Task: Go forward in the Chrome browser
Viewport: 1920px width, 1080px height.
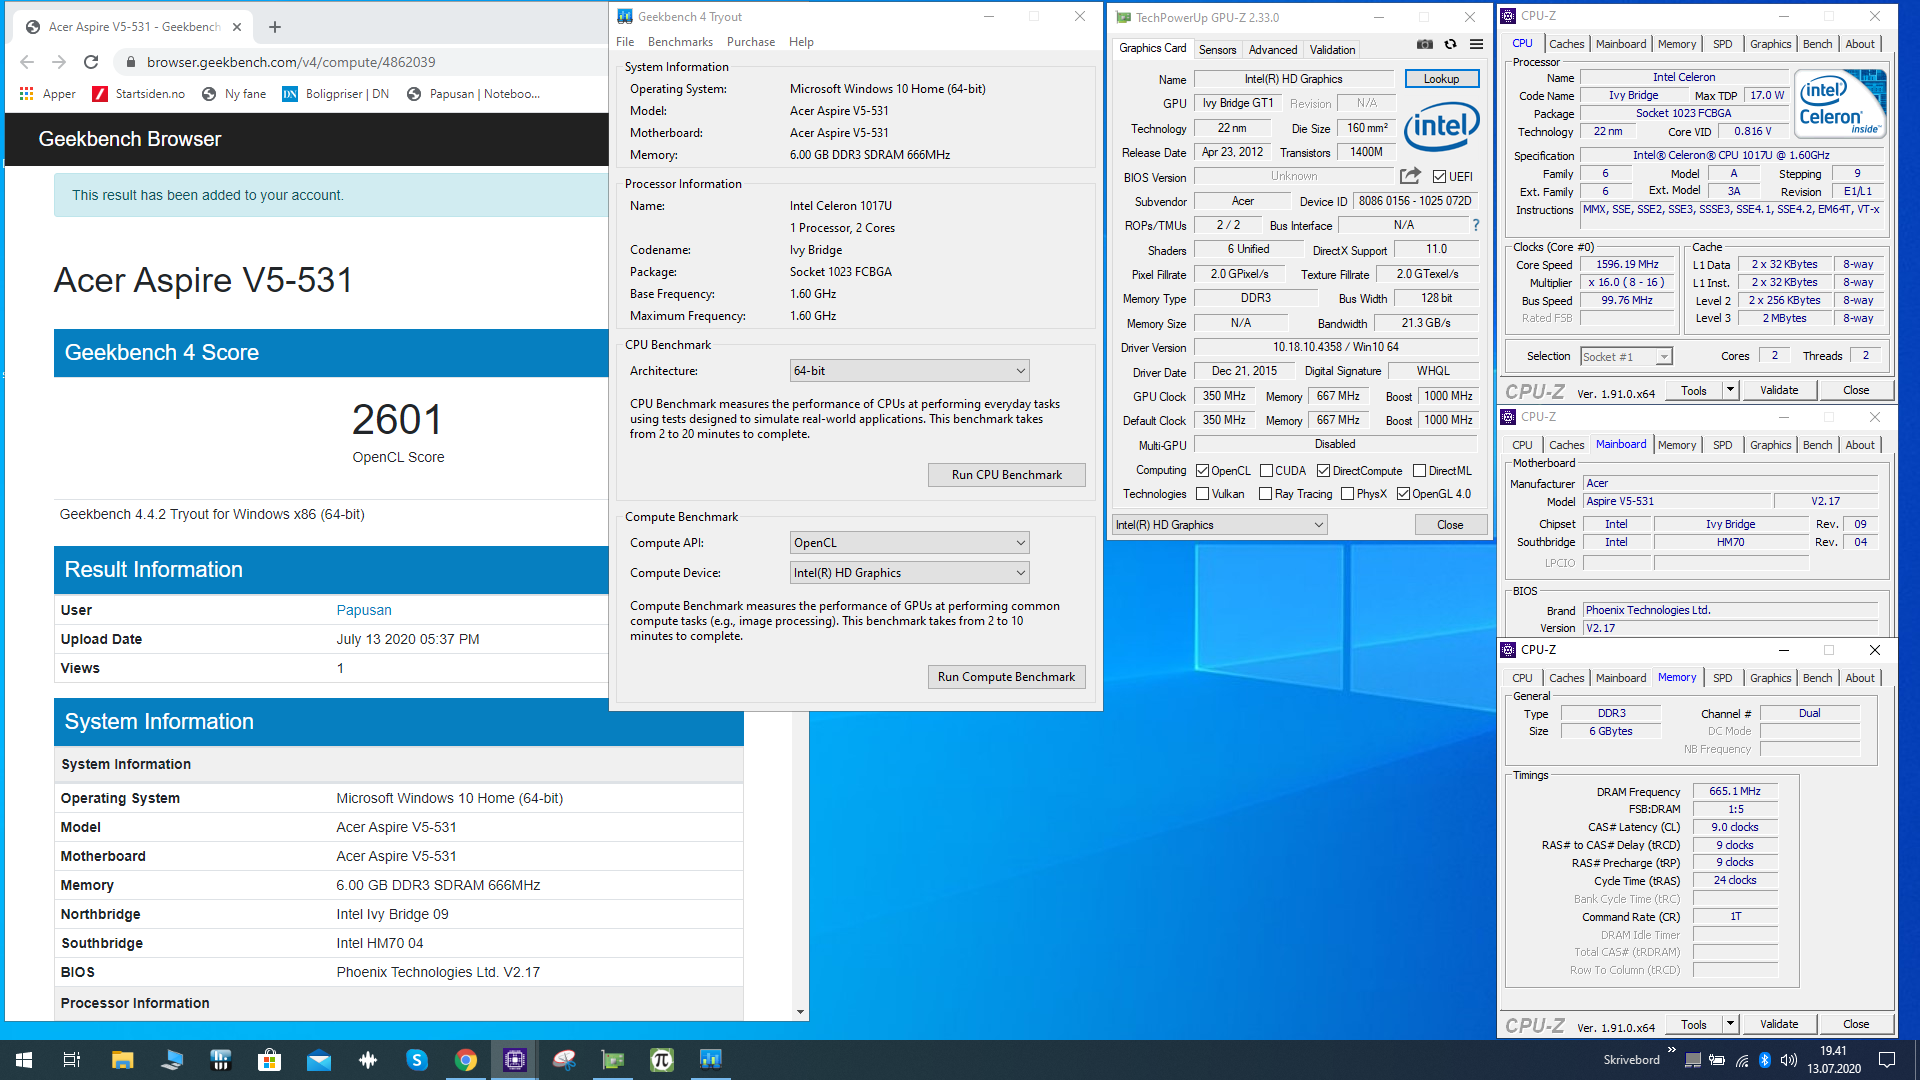Action: (x=59, y=62)
